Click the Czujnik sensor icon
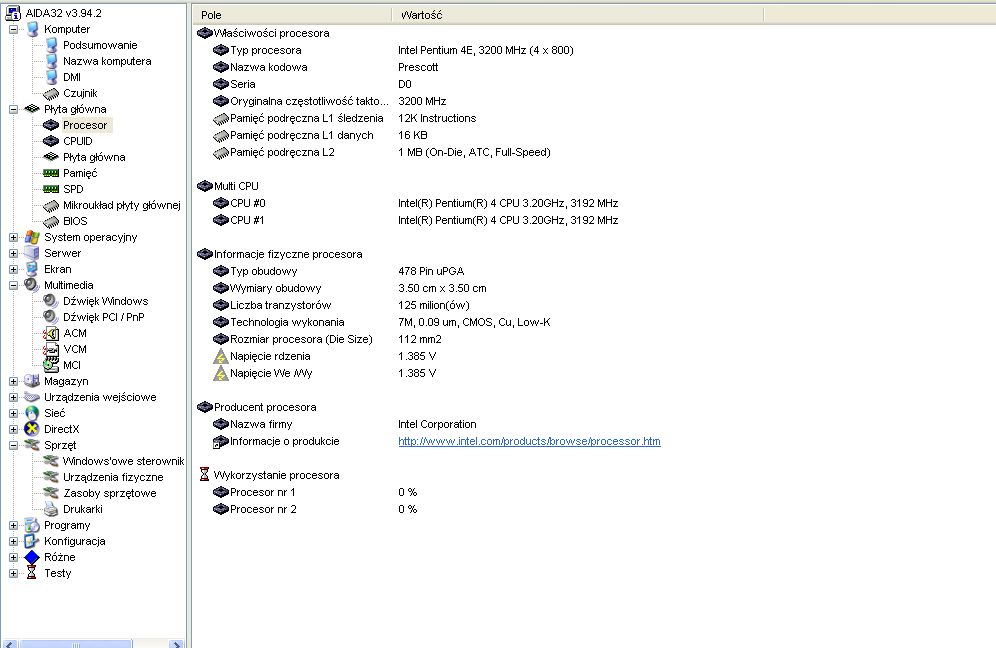Screen dimensions: 996x648 (51, 93)
